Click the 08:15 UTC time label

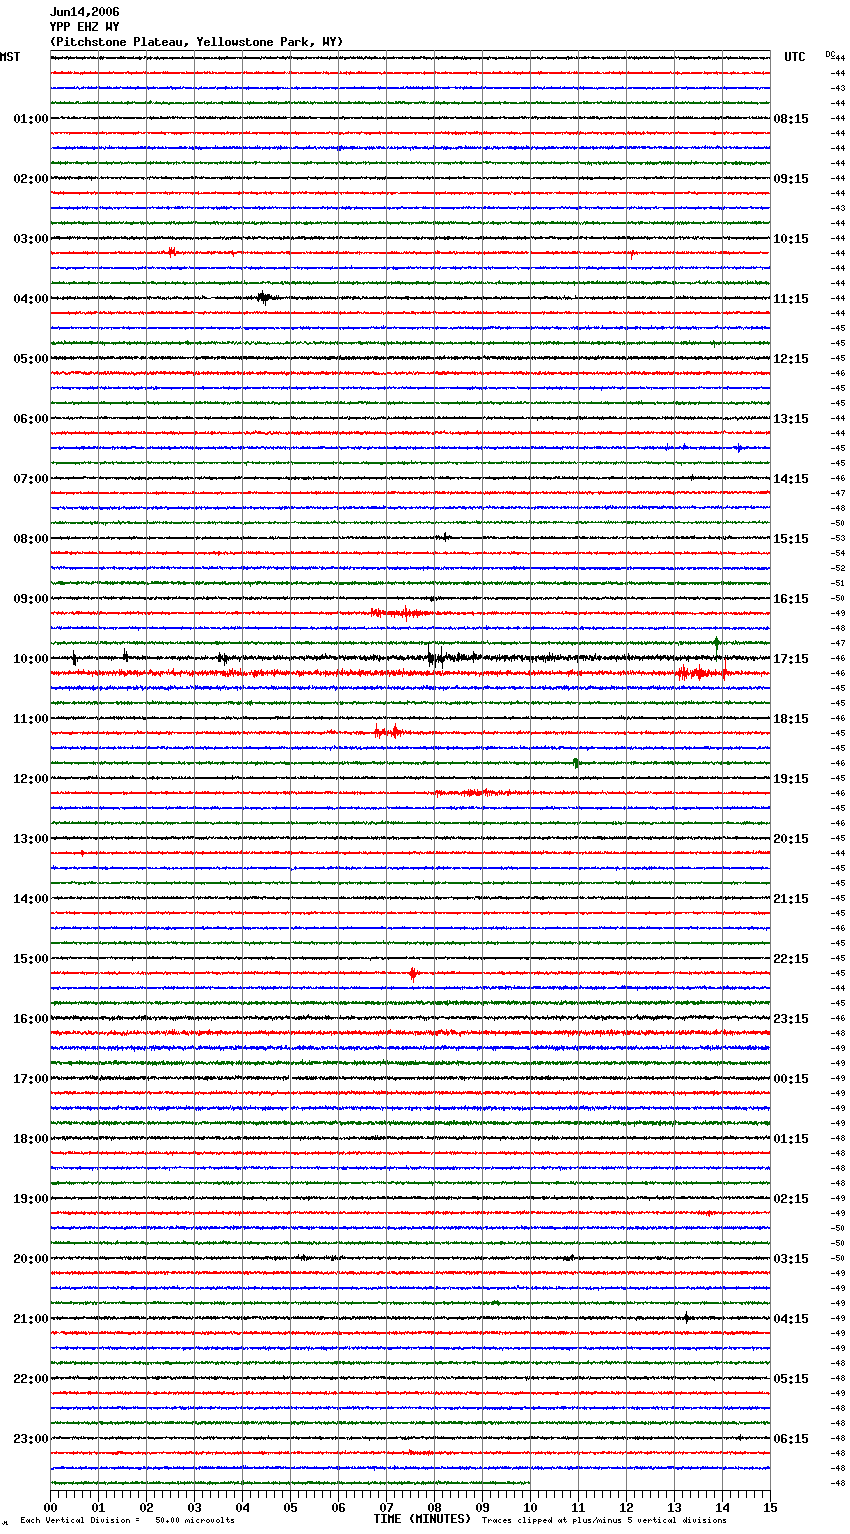click(x=791, y=119)
